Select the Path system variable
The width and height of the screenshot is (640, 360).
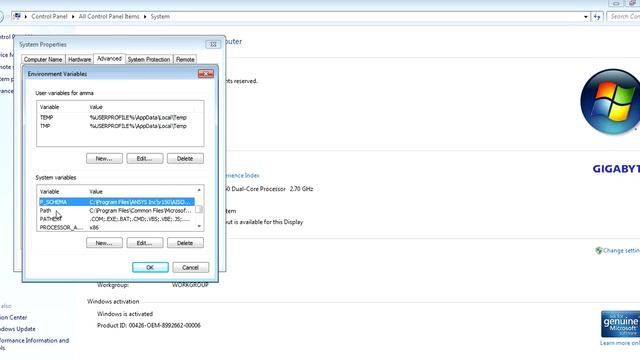117,211
